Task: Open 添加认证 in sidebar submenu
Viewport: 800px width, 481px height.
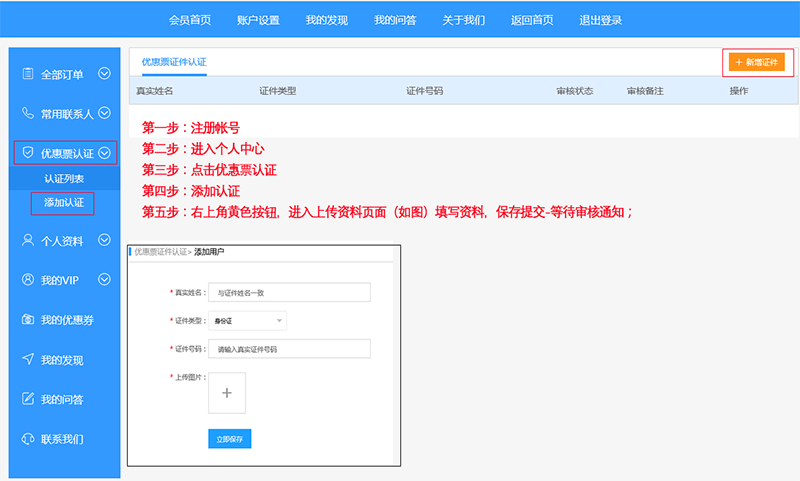Action: [x=64, y=203]
